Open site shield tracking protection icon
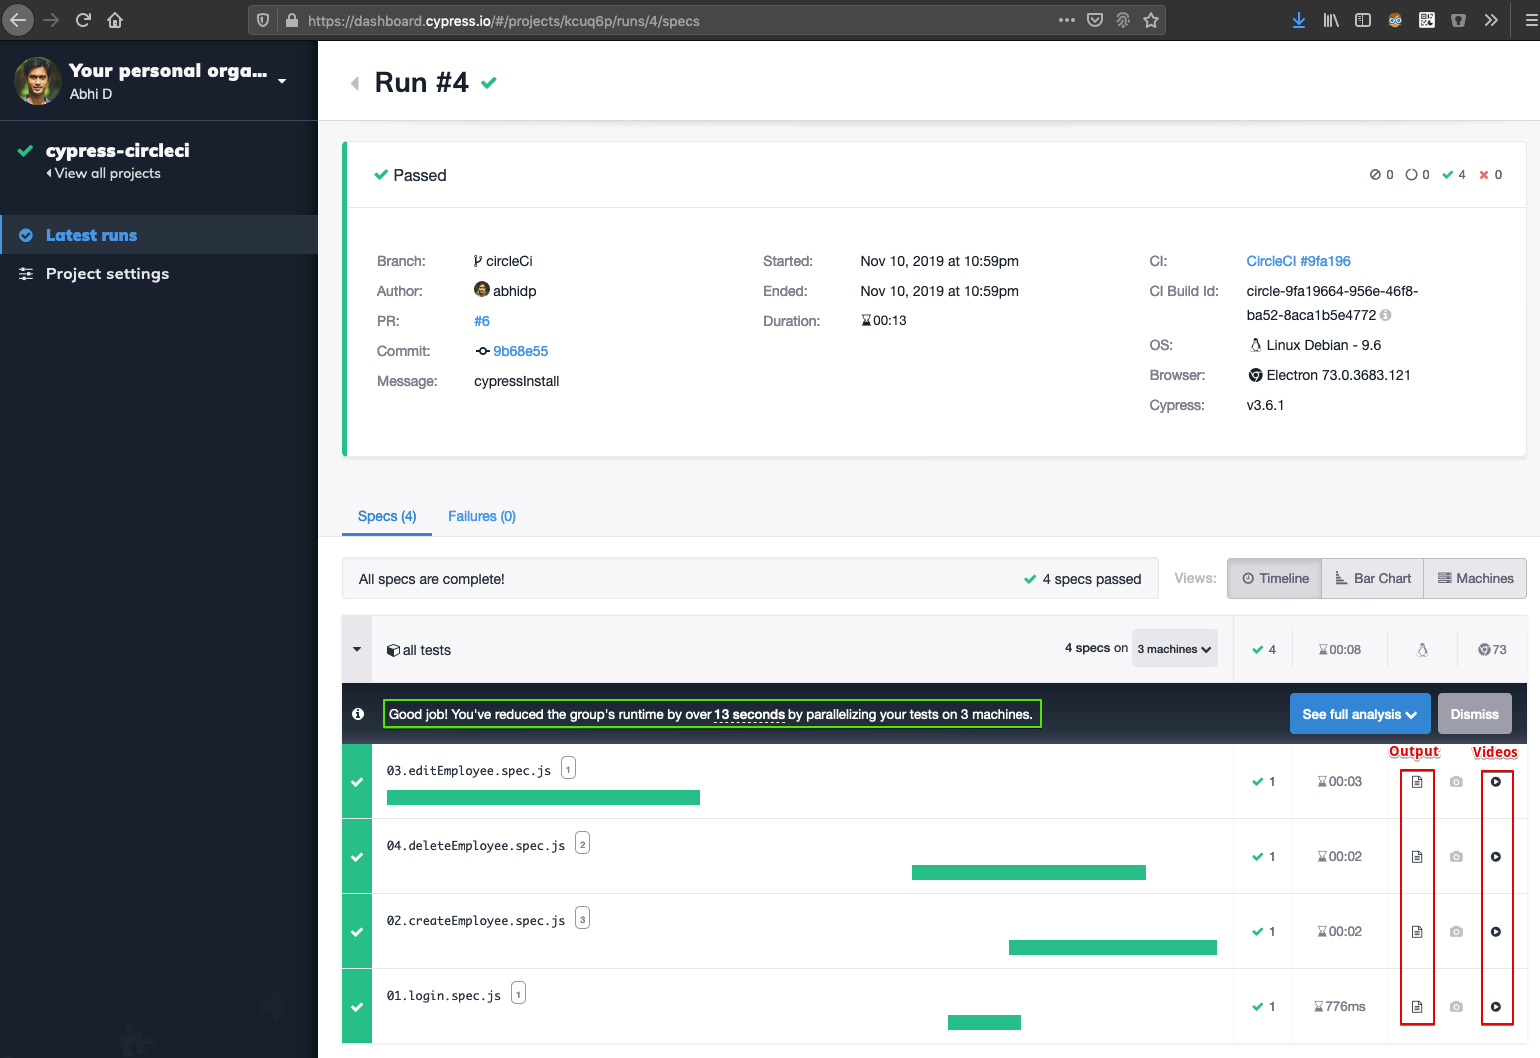1540x1058 pixels. click(263, 20)
